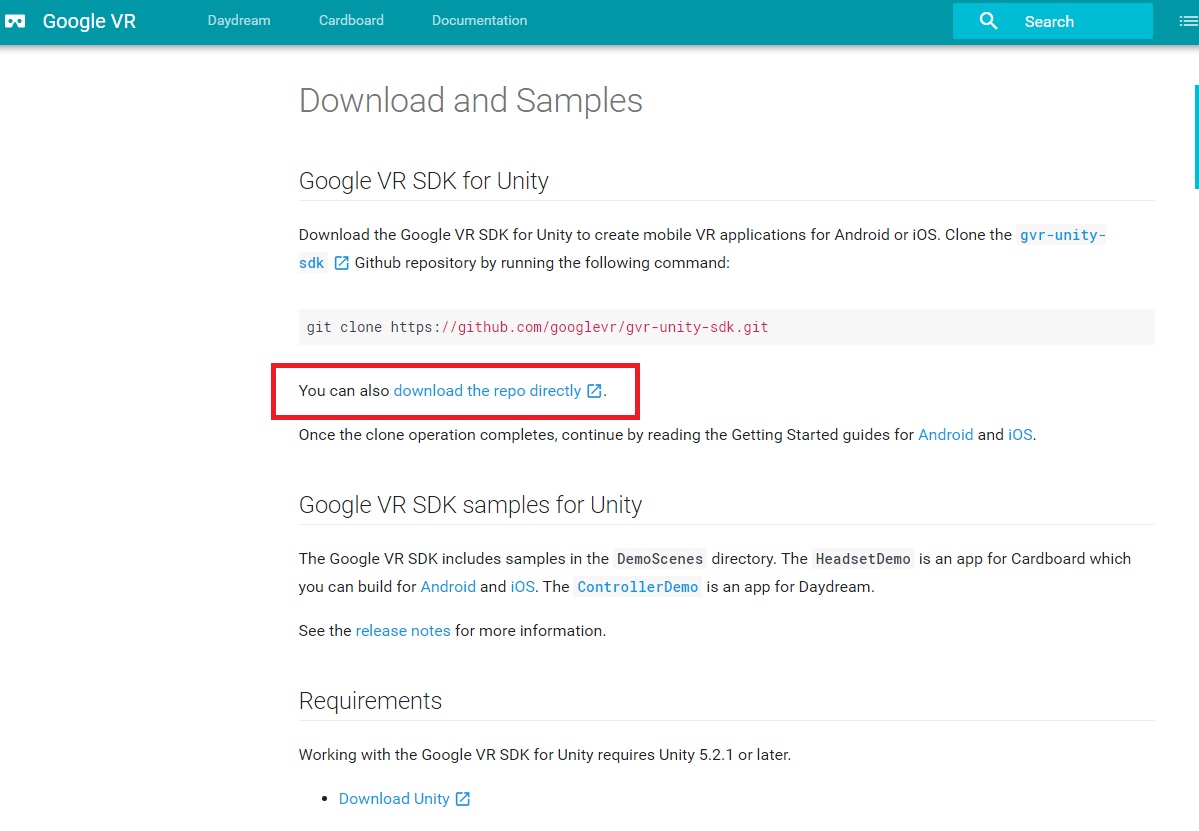Open the Android Getting Started guide link
The width and height of the screenshot is (1199, 831).
945,435
